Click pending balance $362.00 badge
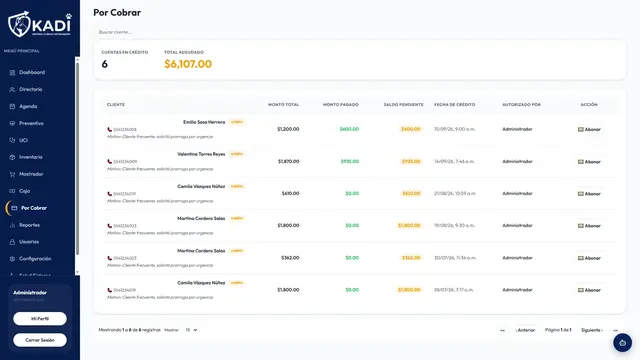The width and height of the screenshot is (640, 360). 411,258
